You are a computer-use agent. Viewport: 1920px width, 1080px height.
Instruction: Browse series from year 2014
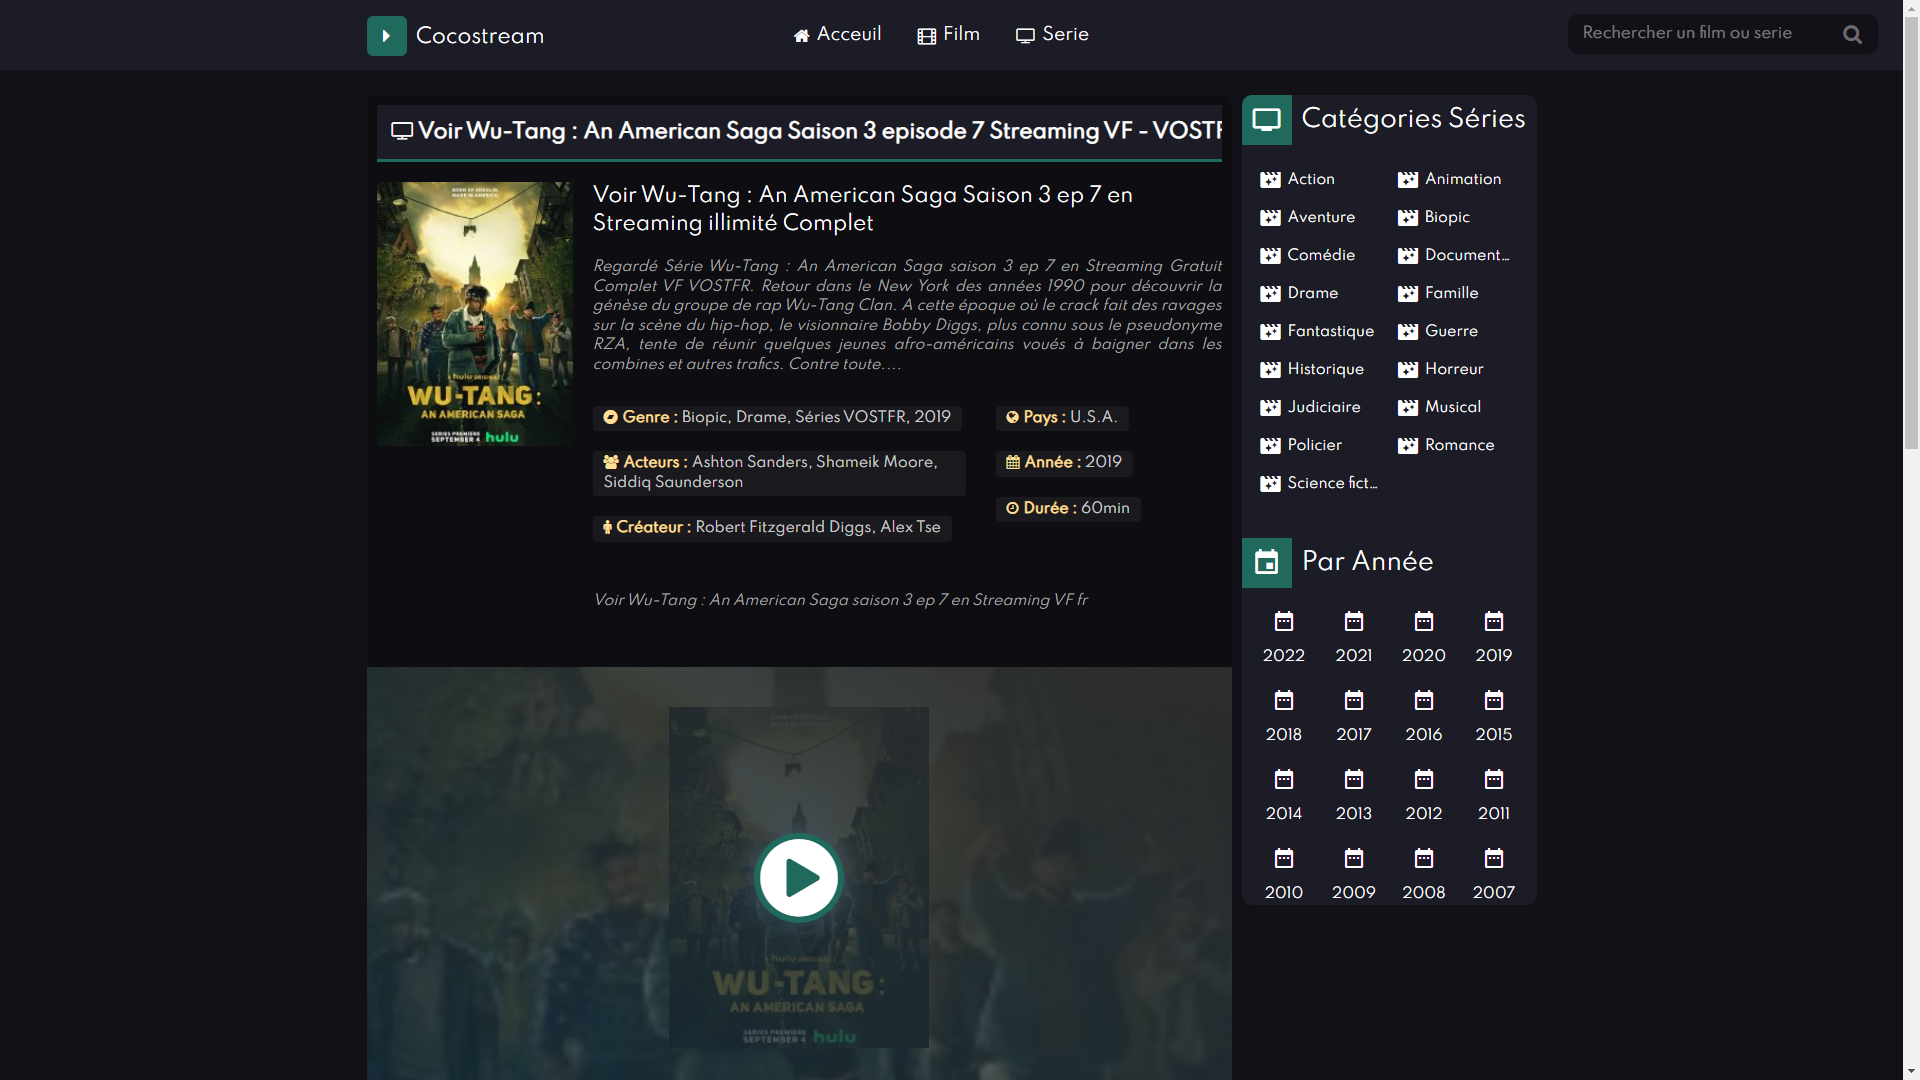1284,813
